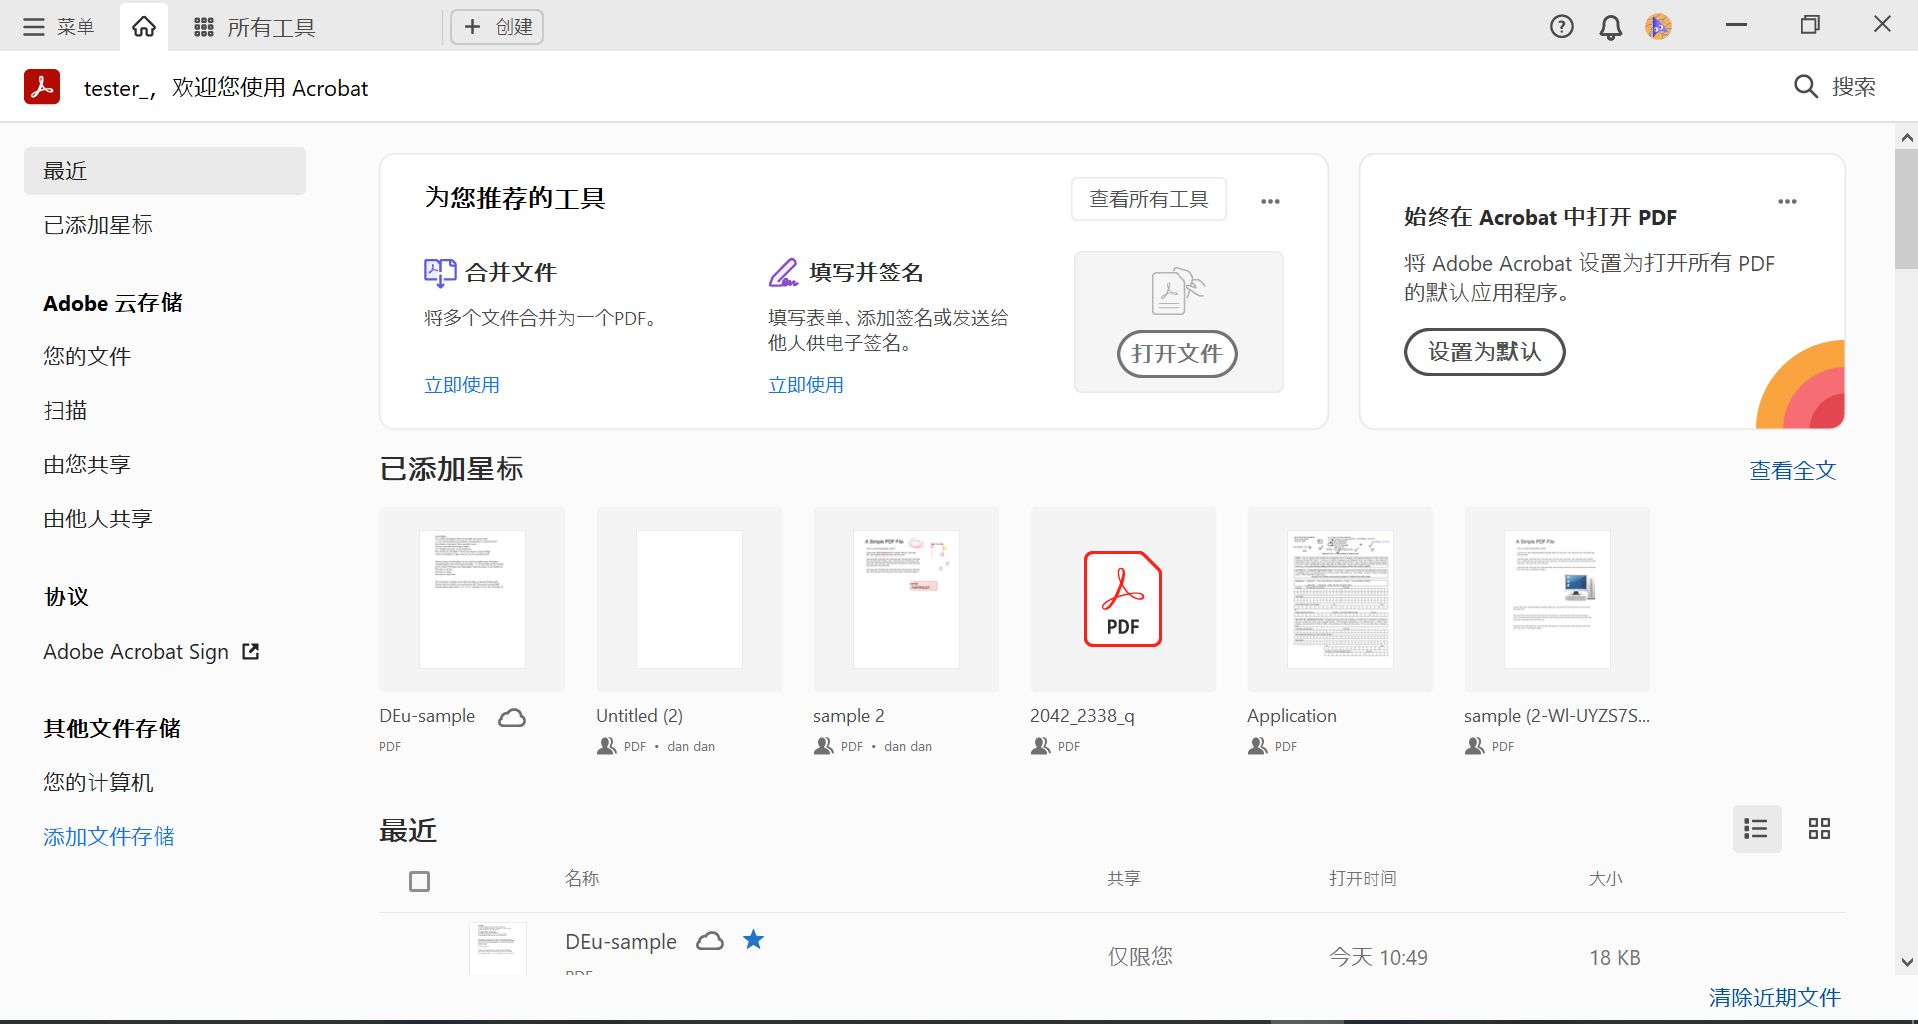Screen dimensions: 1918x1024
Task: Open search with the magnifier icon
Action: click(x=1805, y=87)
